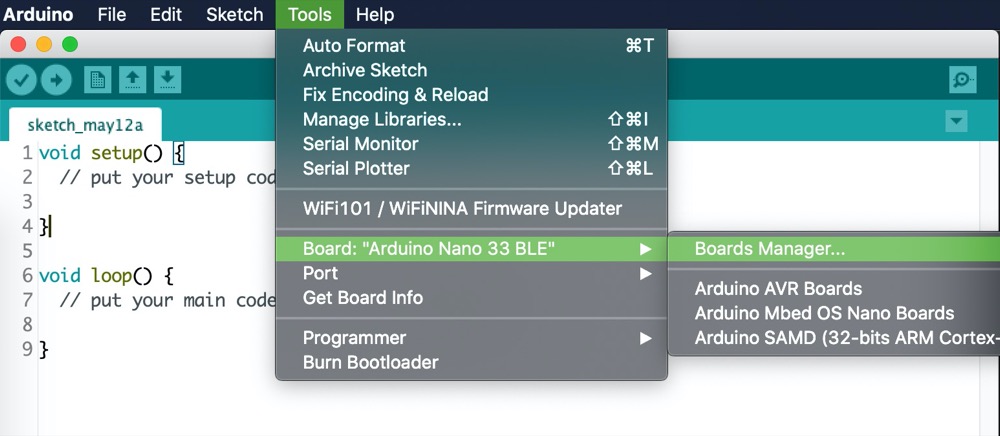1000x436 pixels.
Task: Click the red close window button
Action: 18,44
